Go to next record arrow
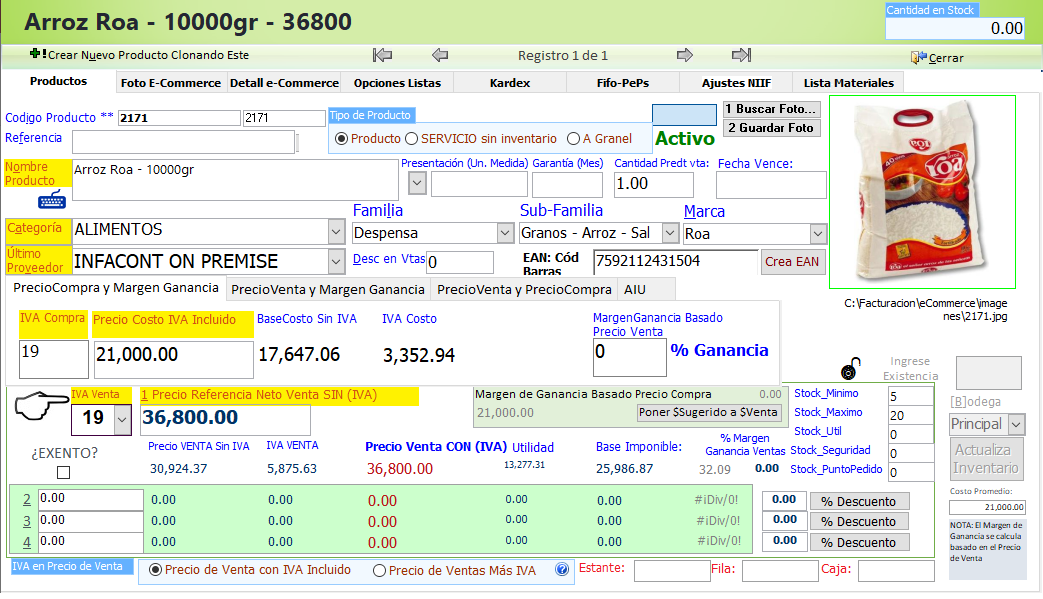This screenshot has height=599, width=1043. pos(684,55)
